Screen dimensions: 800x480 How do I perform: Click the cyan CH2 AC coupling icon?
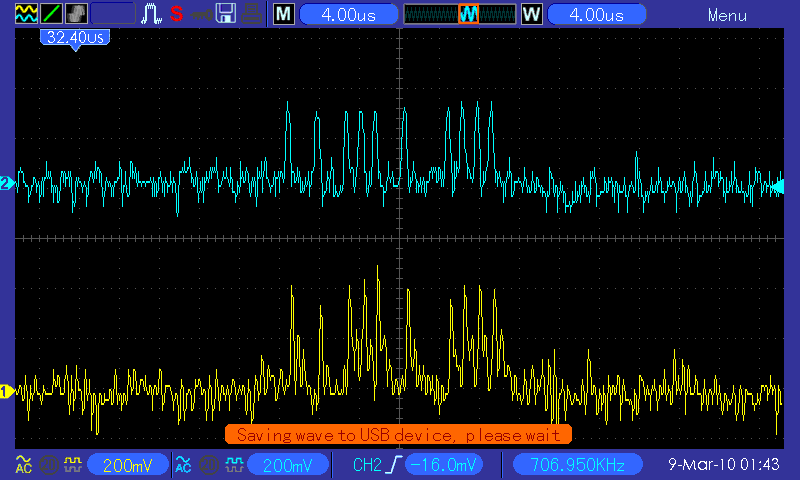[183, 465]
